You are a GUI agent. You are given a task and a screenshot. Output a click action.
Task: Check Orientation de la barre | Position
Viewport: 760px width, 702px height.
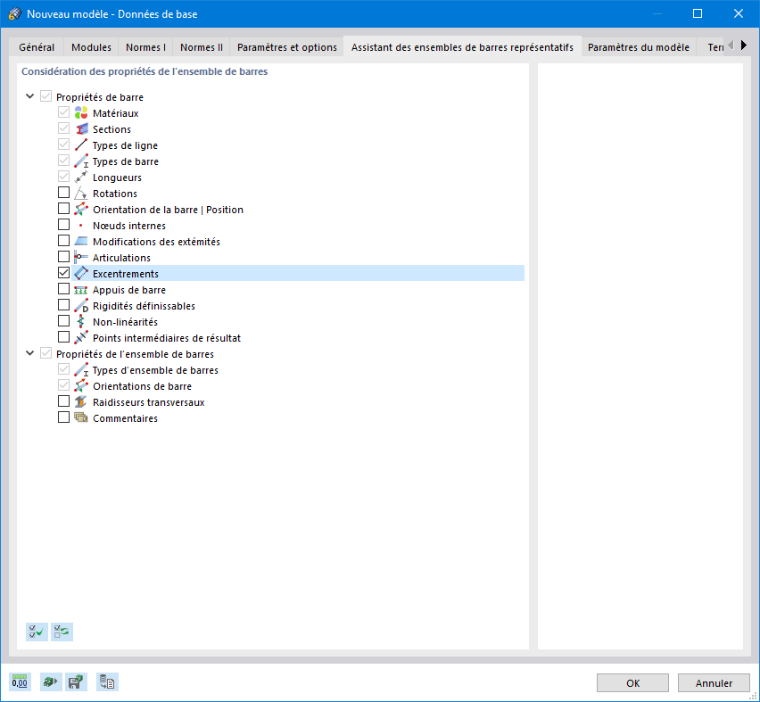point(63,208)
